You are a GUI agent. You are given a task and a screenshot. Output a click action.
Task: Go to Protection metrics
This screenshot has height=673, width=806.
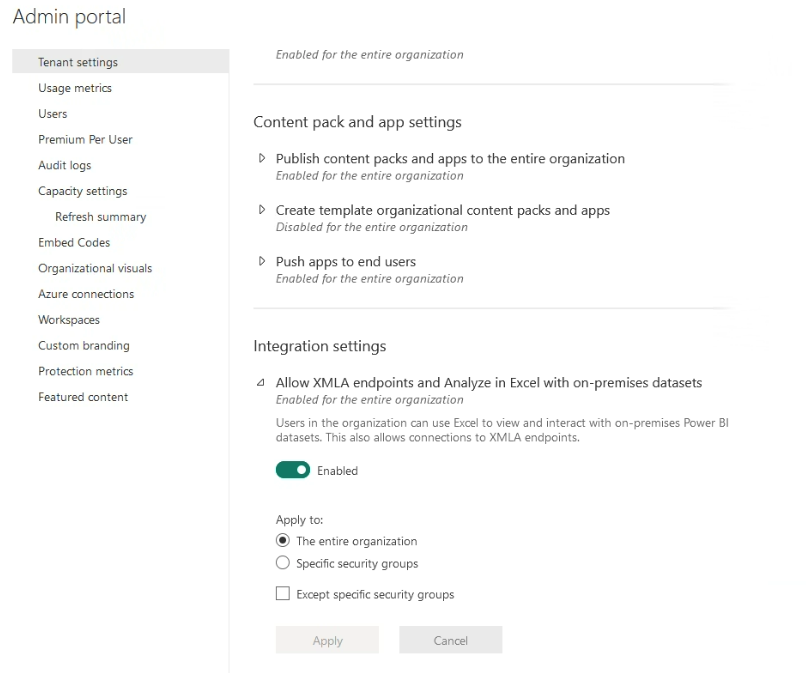[85, 371]
